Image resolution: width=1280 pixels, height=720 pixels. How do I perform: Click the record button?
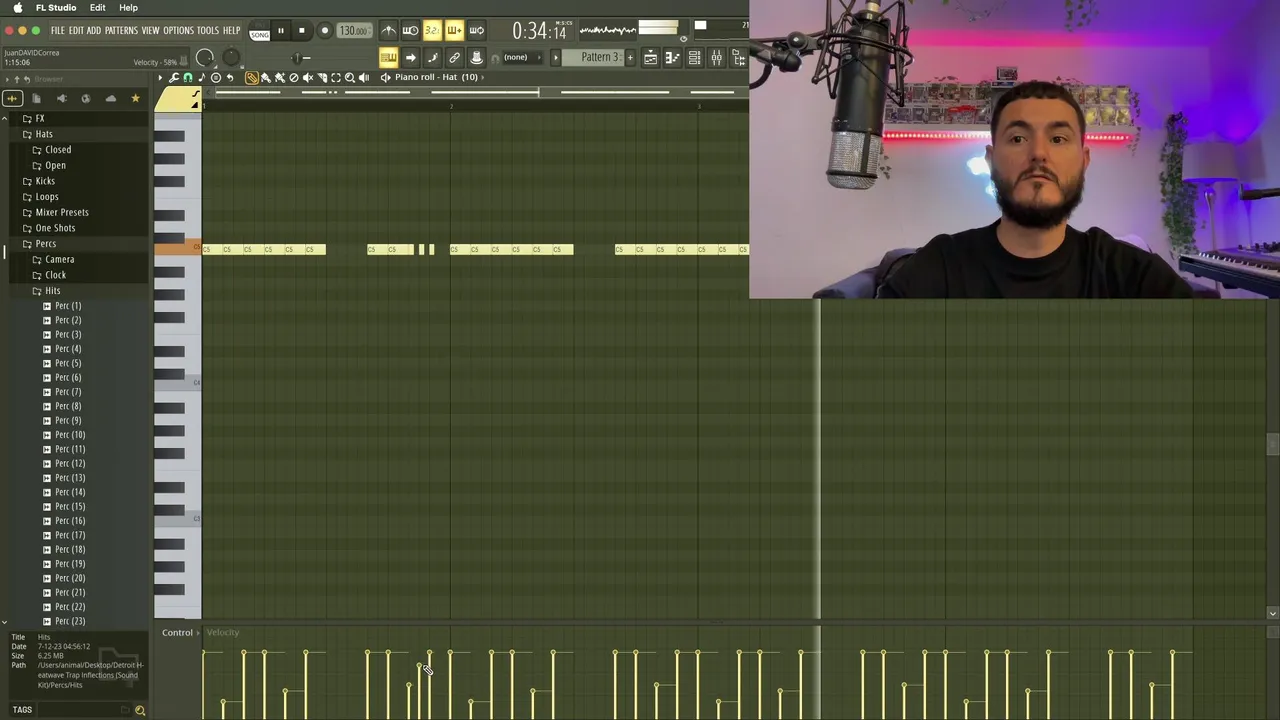pos(324,30)
